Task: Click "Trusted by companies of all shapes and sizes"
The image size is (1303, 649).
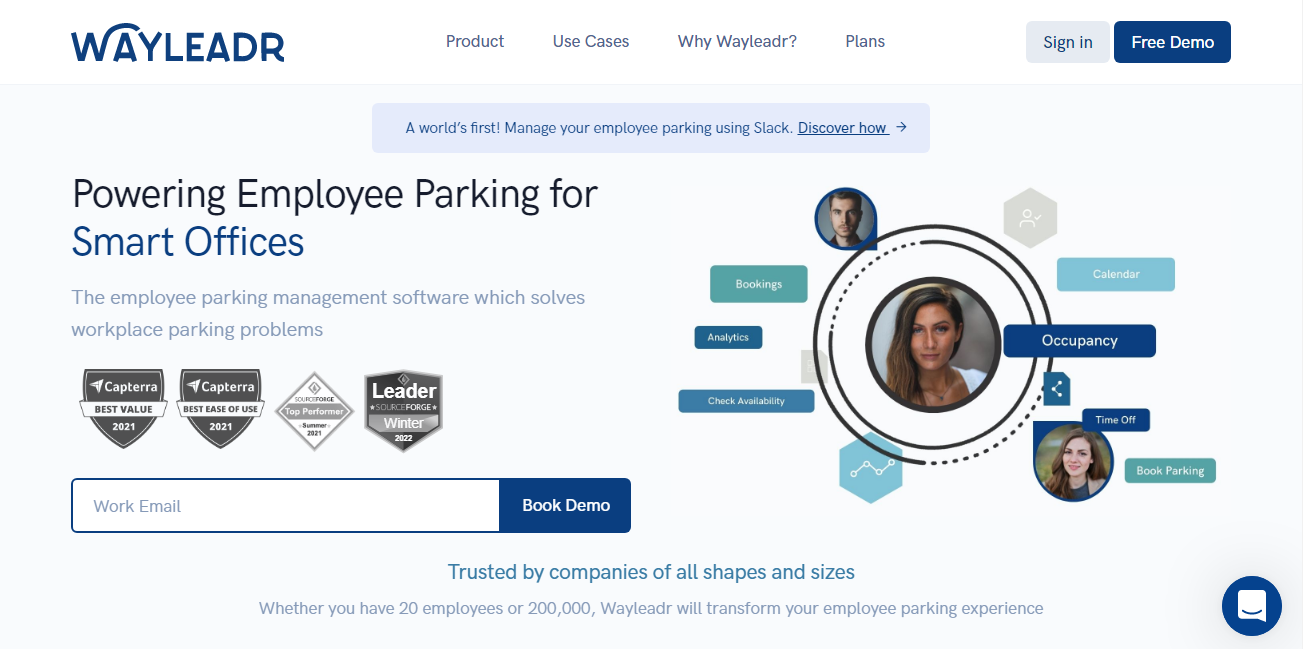Action: pyautogui.click(x=651, y=573)
